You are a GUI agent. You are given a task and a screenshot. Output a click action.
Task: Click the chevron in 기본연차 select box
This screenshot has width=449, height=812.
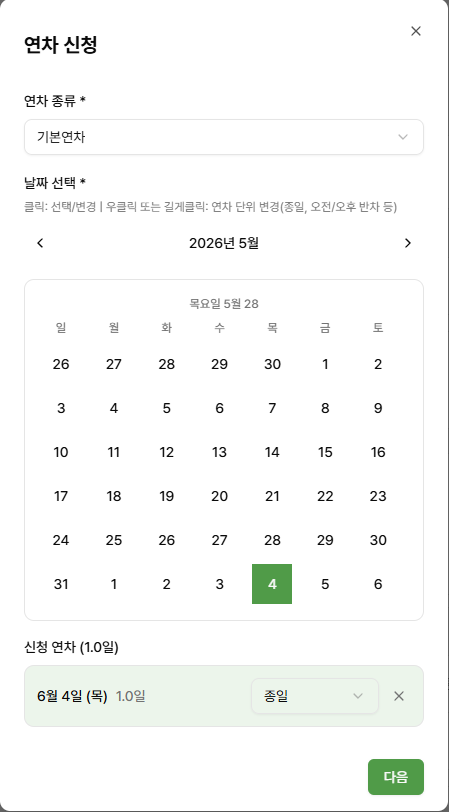click(x=402, y=137)
